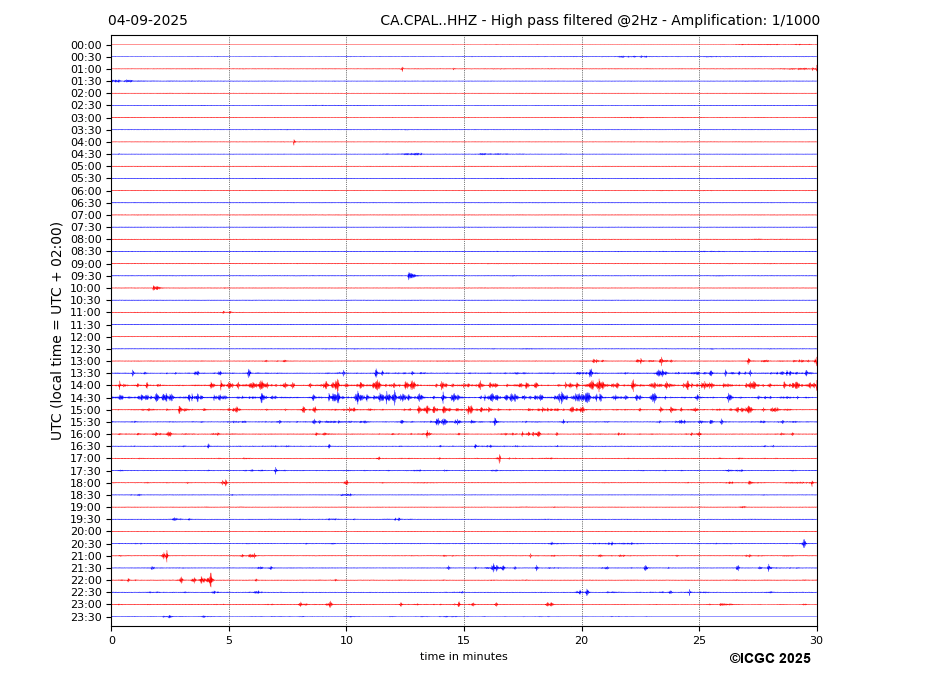927x696 pixels.
Task: Click the x-axis tick label 30
Action: [x=816, y=640]
